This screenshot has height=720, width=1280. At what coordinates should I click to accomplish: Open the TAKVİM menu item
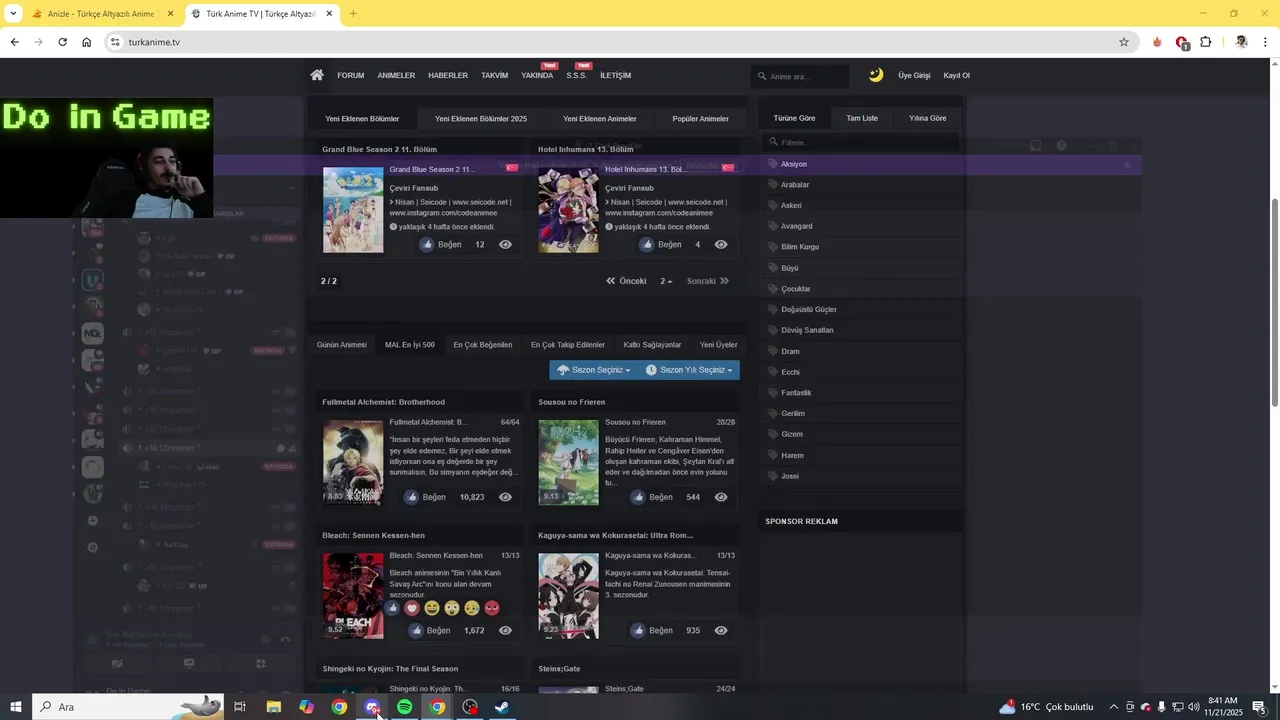[494, 76]
